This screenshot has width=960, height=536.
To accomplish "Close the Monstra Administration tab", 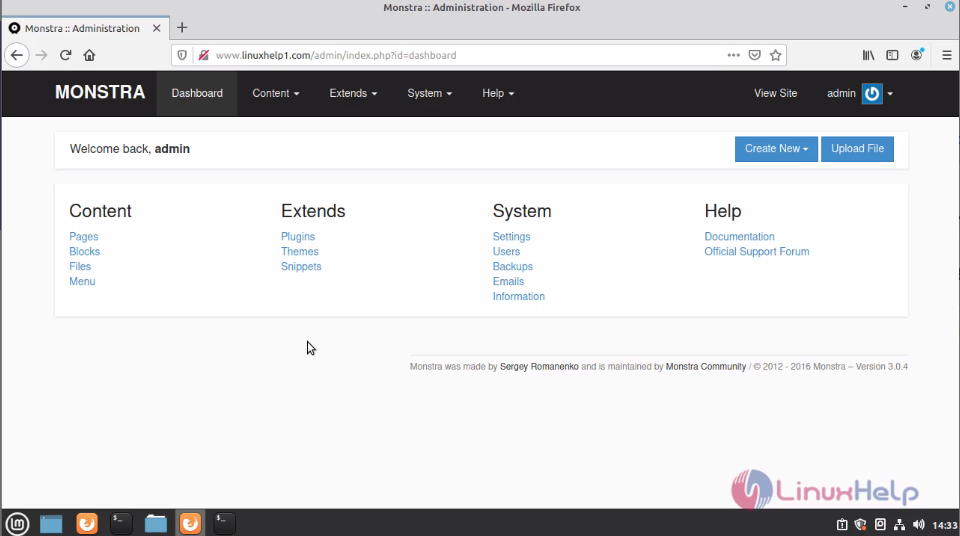I will (x=157, y=28).
